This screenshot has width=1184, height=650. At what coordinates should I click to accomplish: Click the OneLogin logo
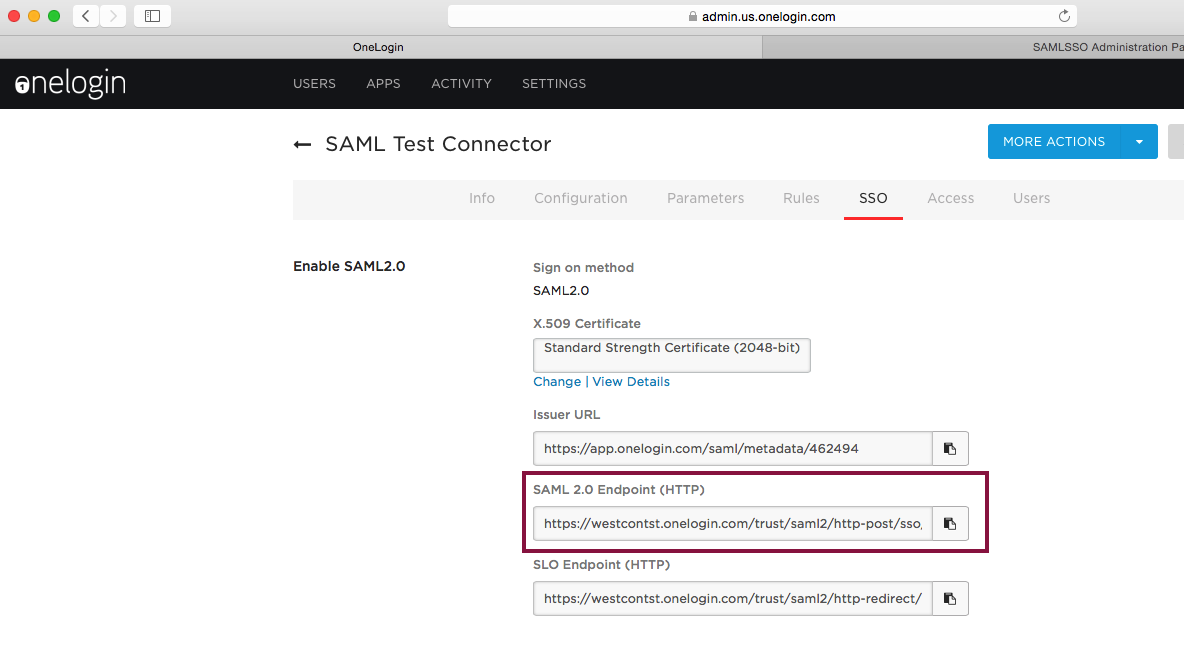[70, 84]
